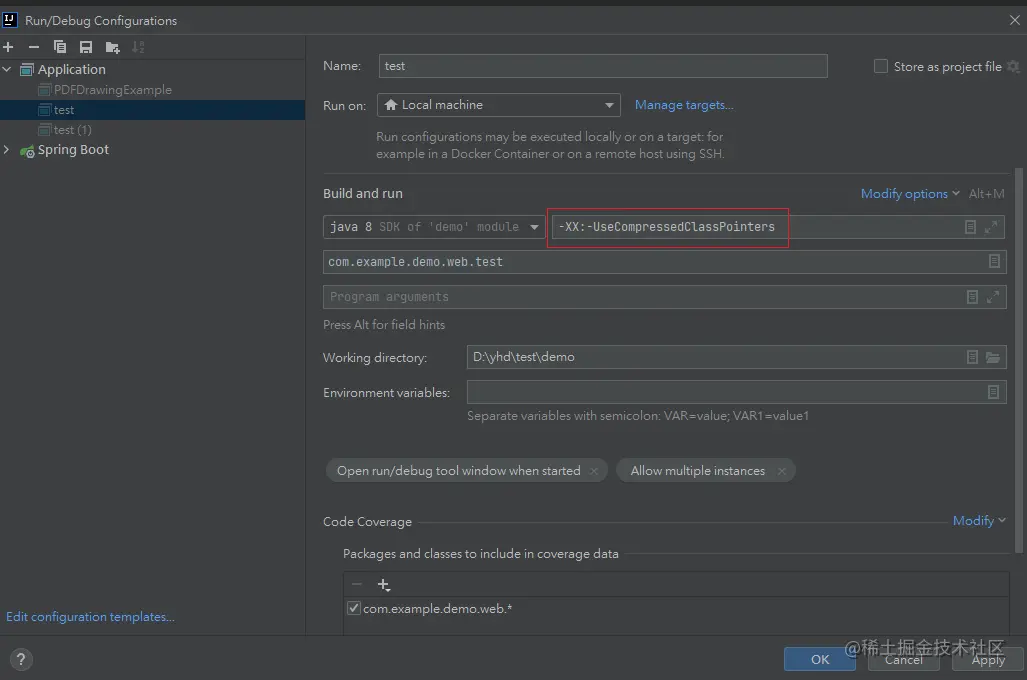Remove 'Open run/debug tool window' option chip

pos(593,471)
